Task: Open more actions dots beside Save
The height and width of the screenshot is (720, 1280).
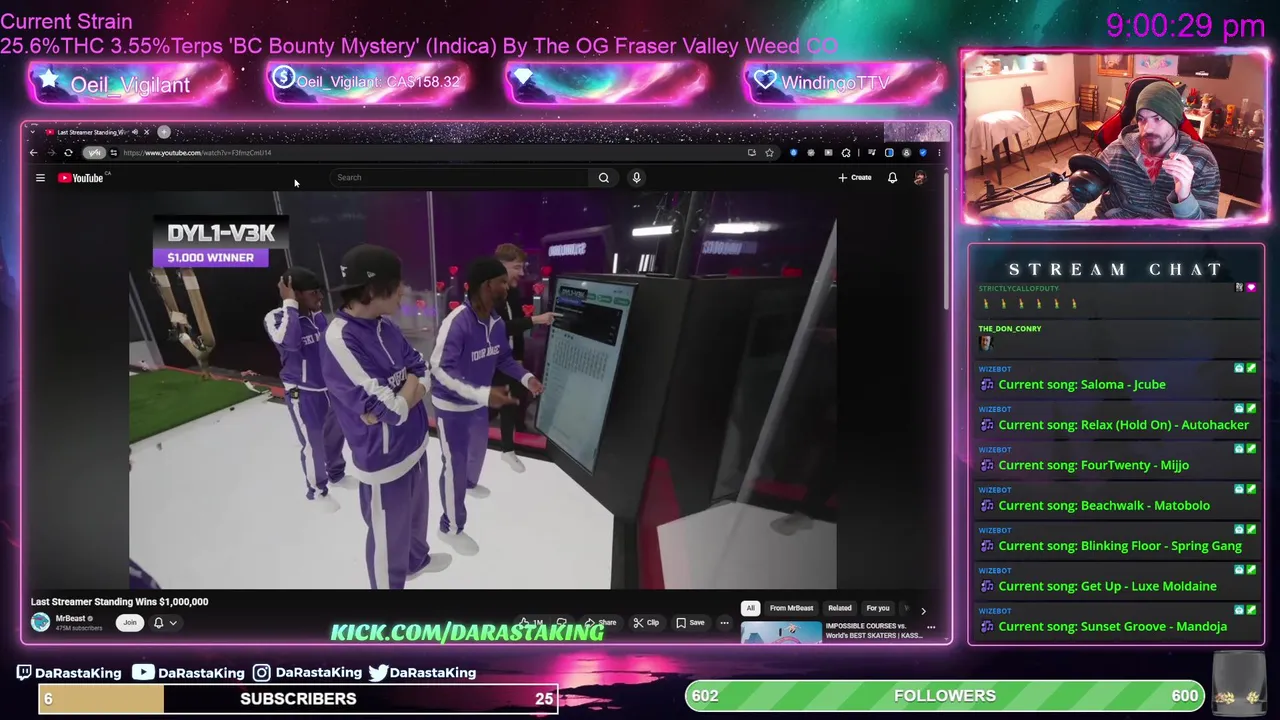Action: 724,623
